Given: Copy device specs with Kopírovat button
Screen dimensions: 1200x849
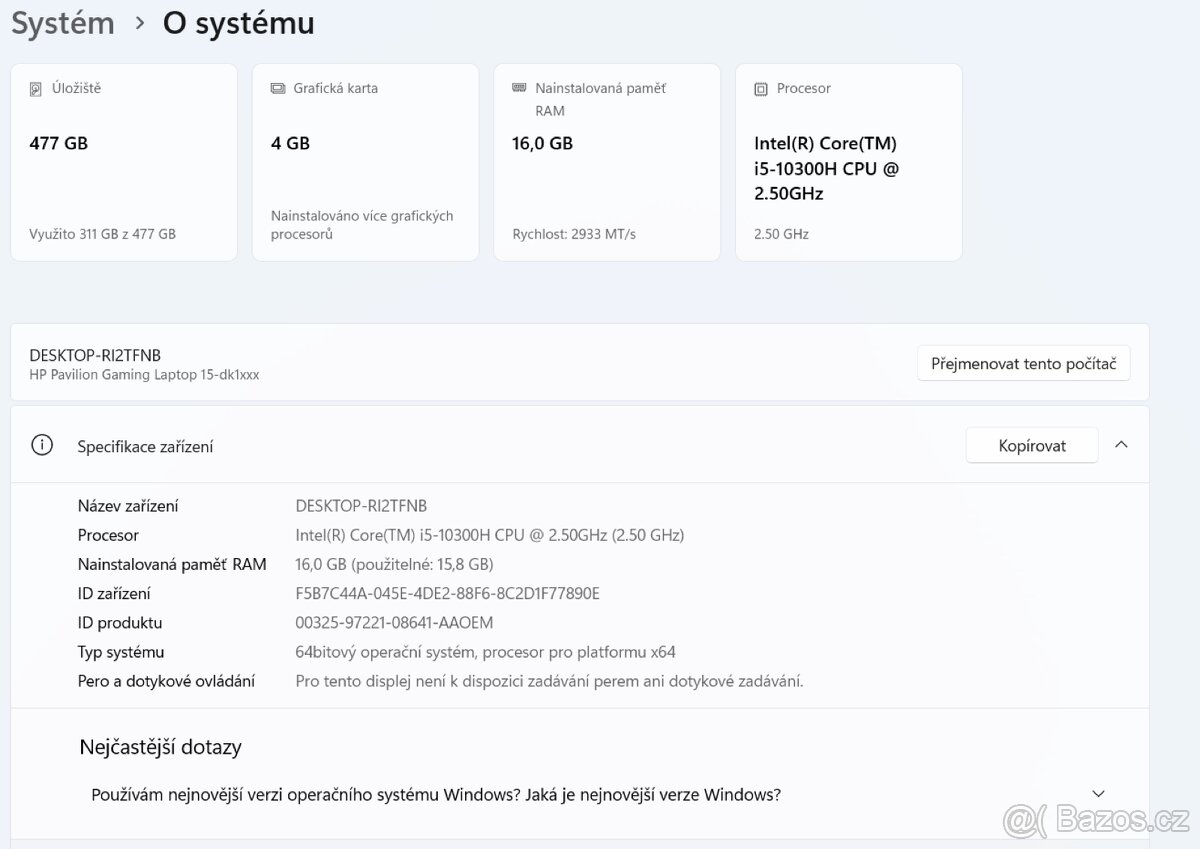Looking at the screenshot, I should [1031, 446].
